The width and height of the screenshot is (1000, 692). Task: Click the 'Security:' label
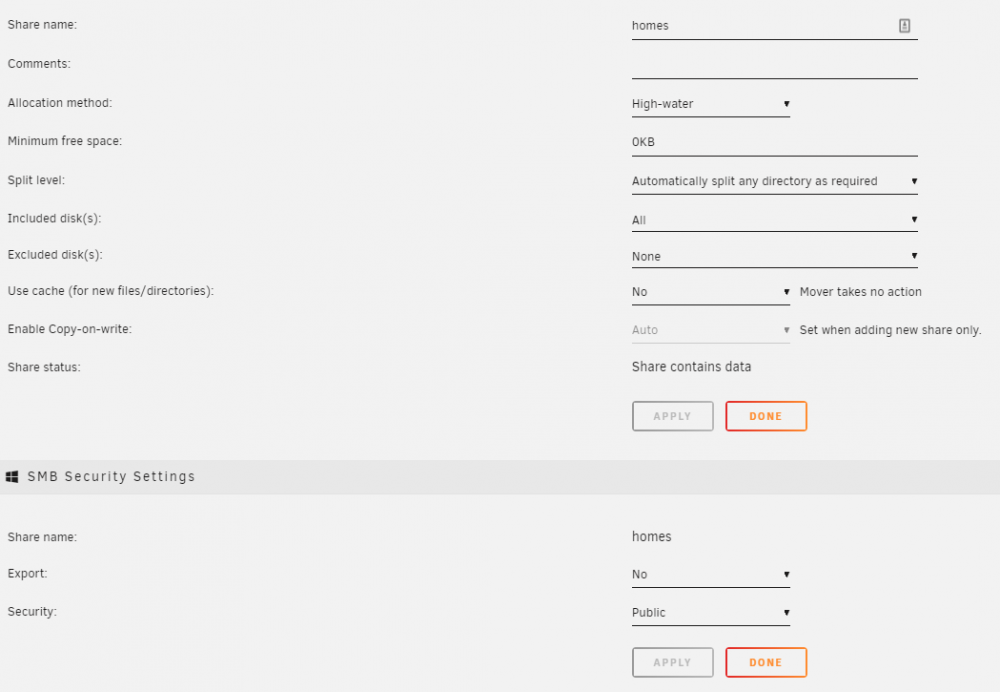pyautogui.click(x=32, y=612)
